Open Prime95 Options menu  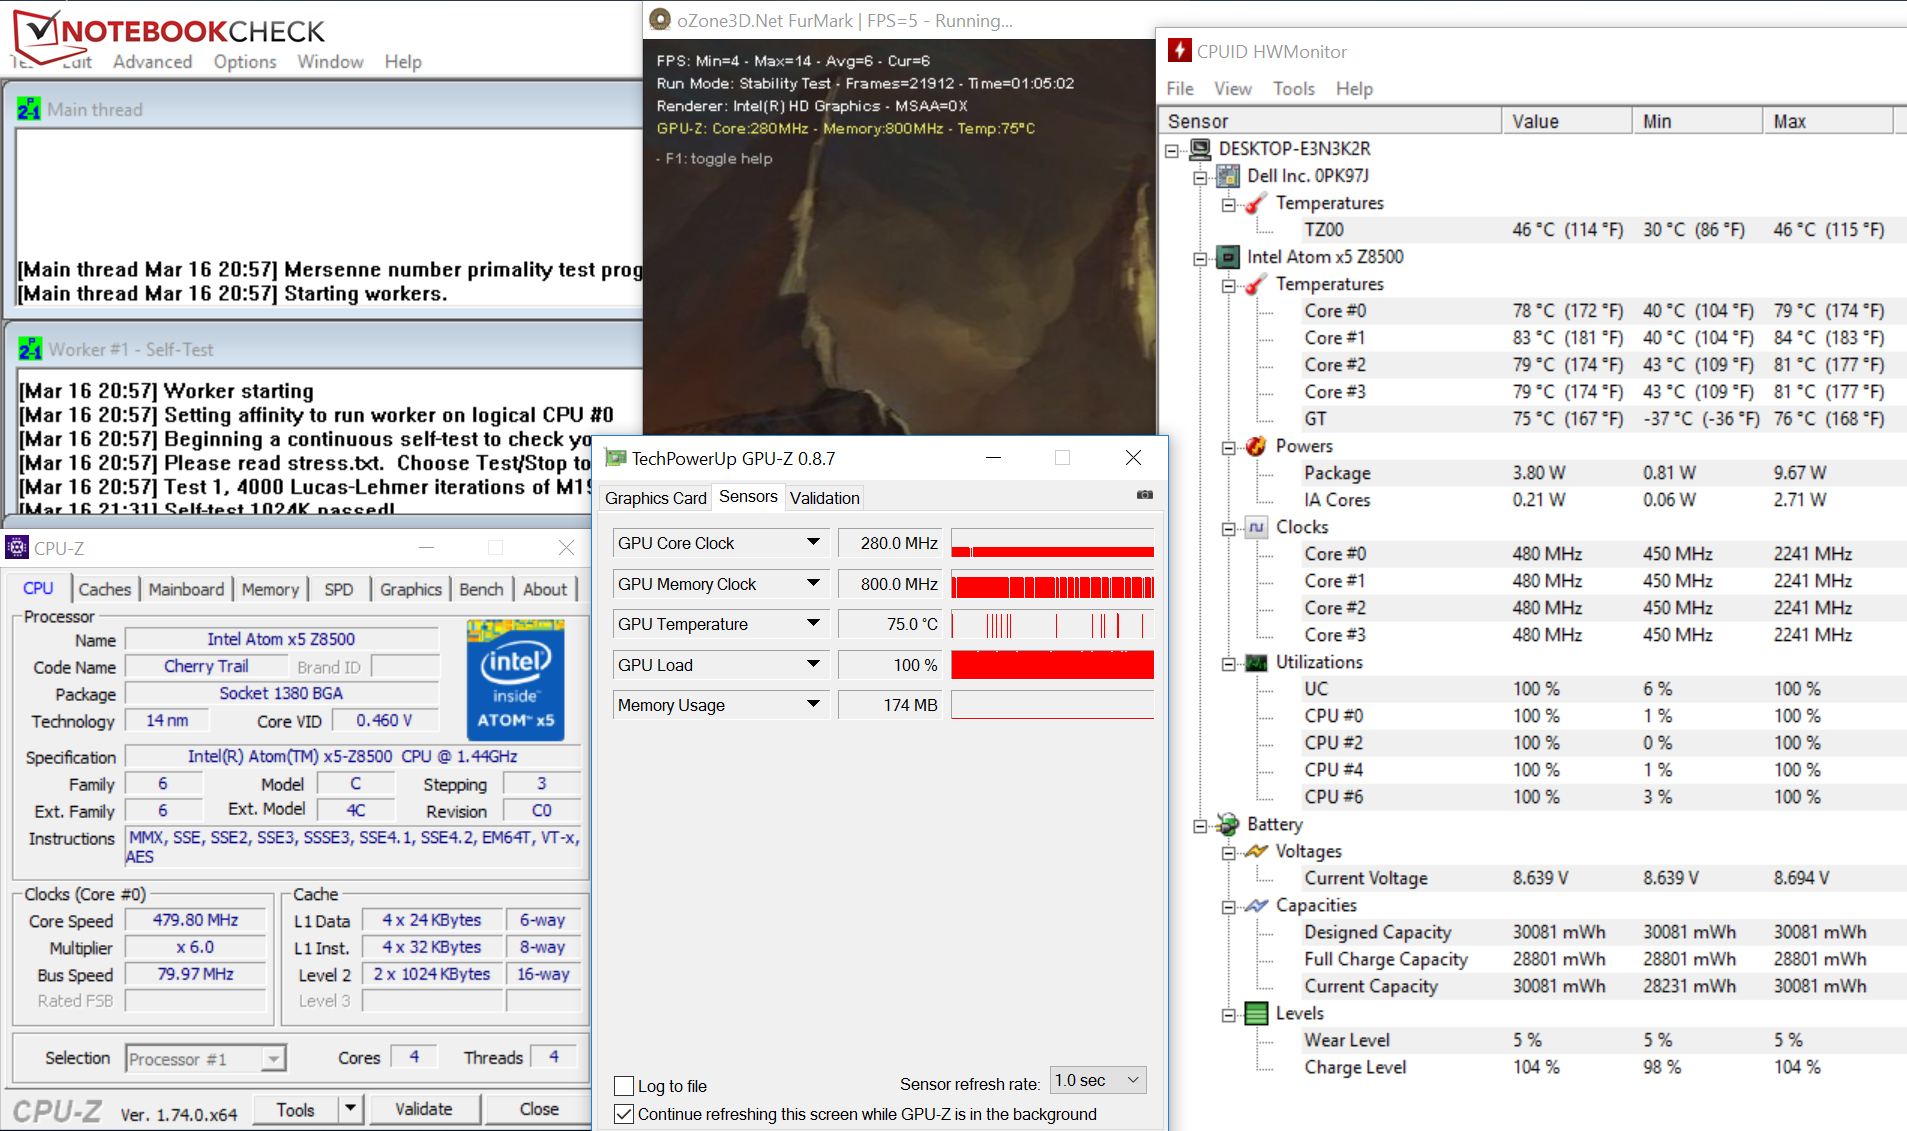[245, 61]
